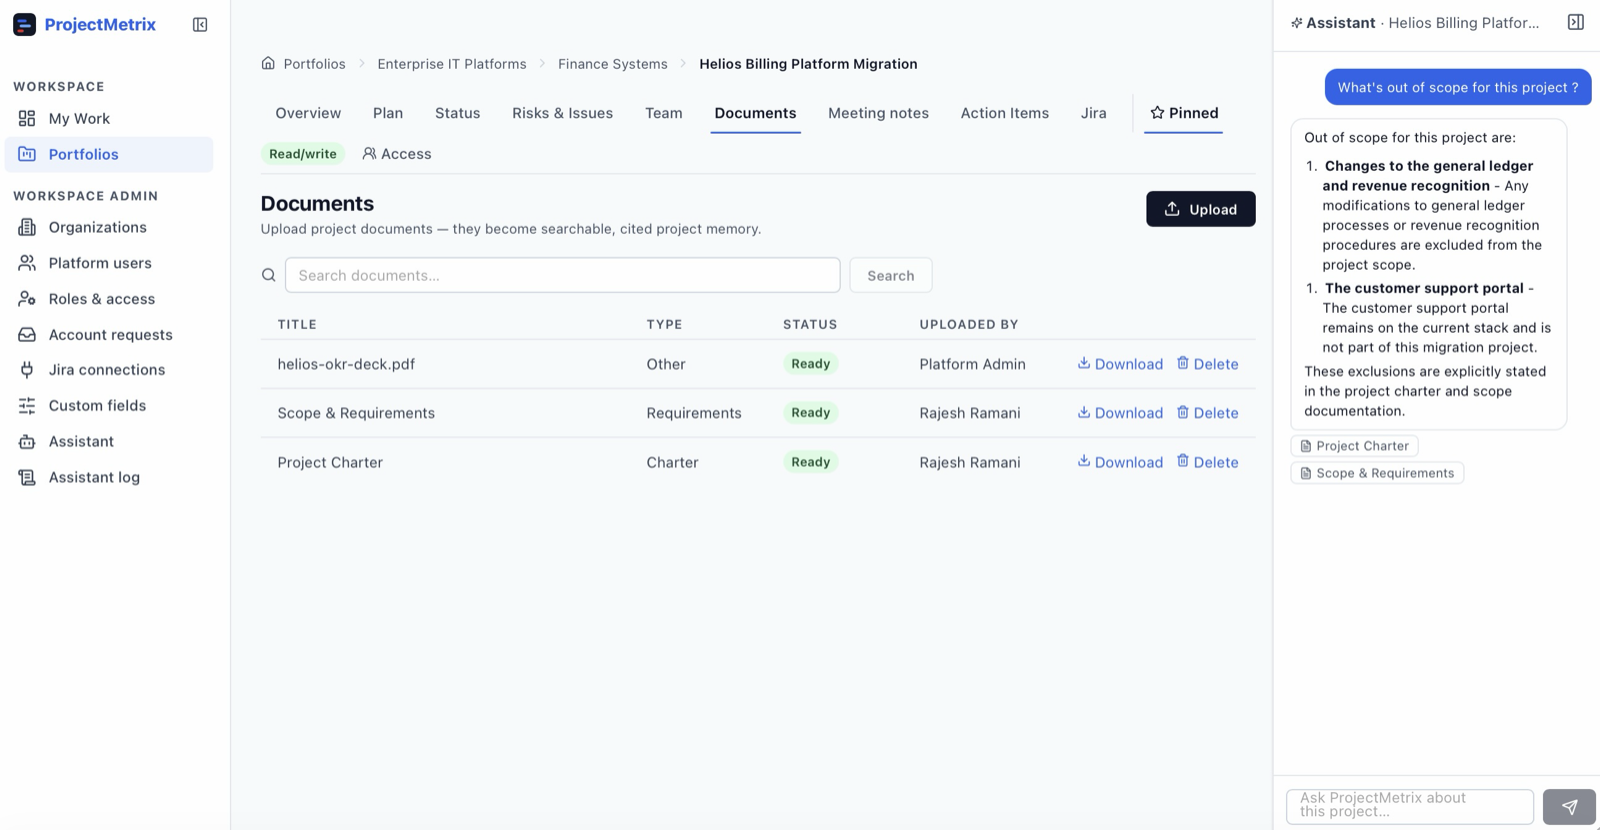Viewport: 1600px width, 830px height.
Task: Open Roles & access page
Action: coord(109,299)
